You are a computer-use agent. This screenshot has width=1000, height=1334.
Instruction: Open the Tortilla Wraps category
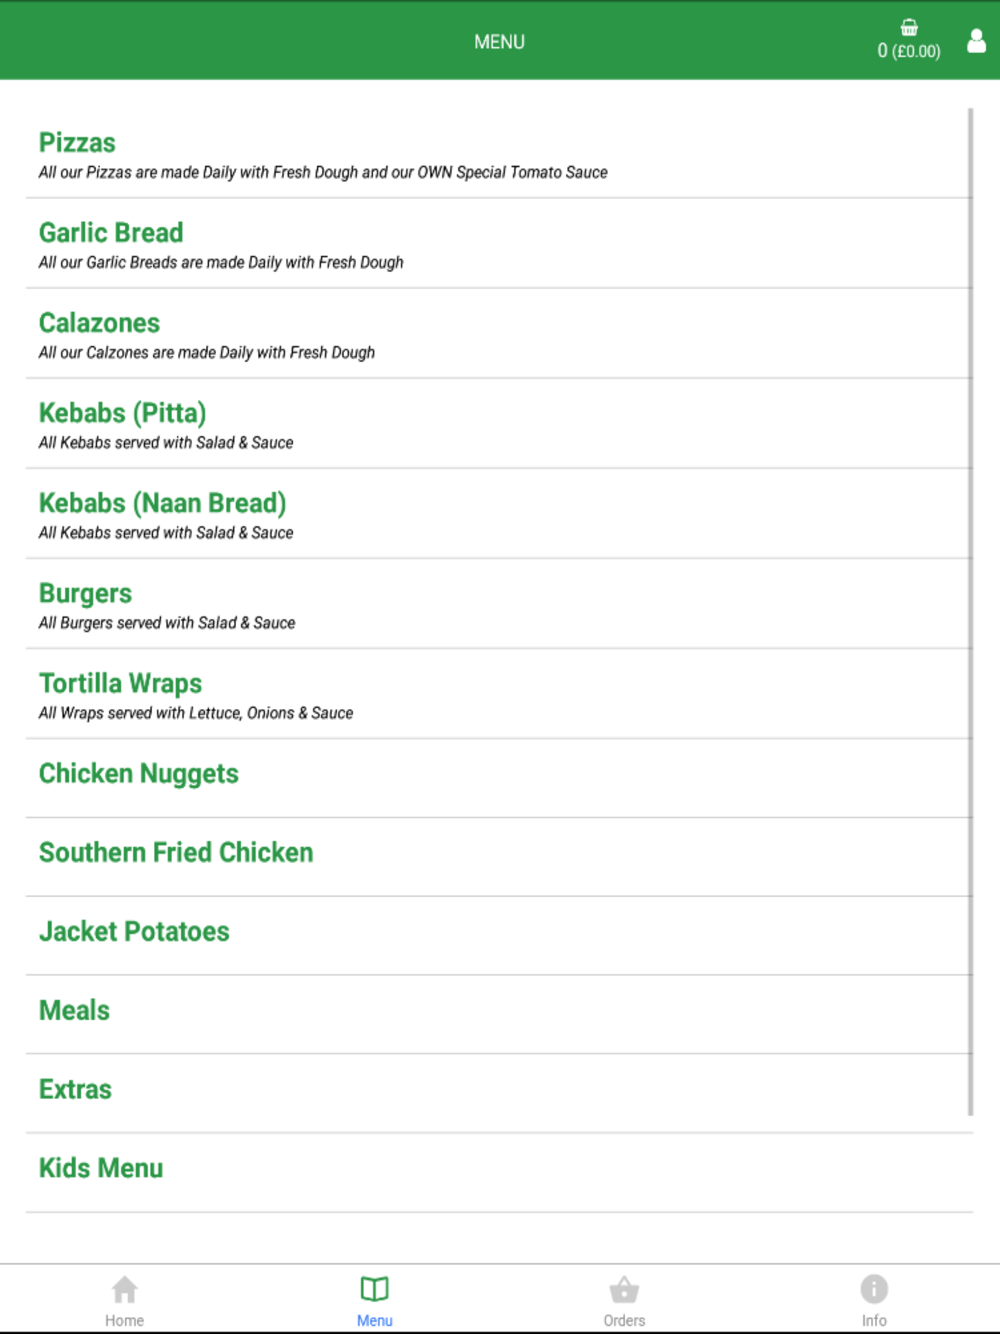pos(499,694)
